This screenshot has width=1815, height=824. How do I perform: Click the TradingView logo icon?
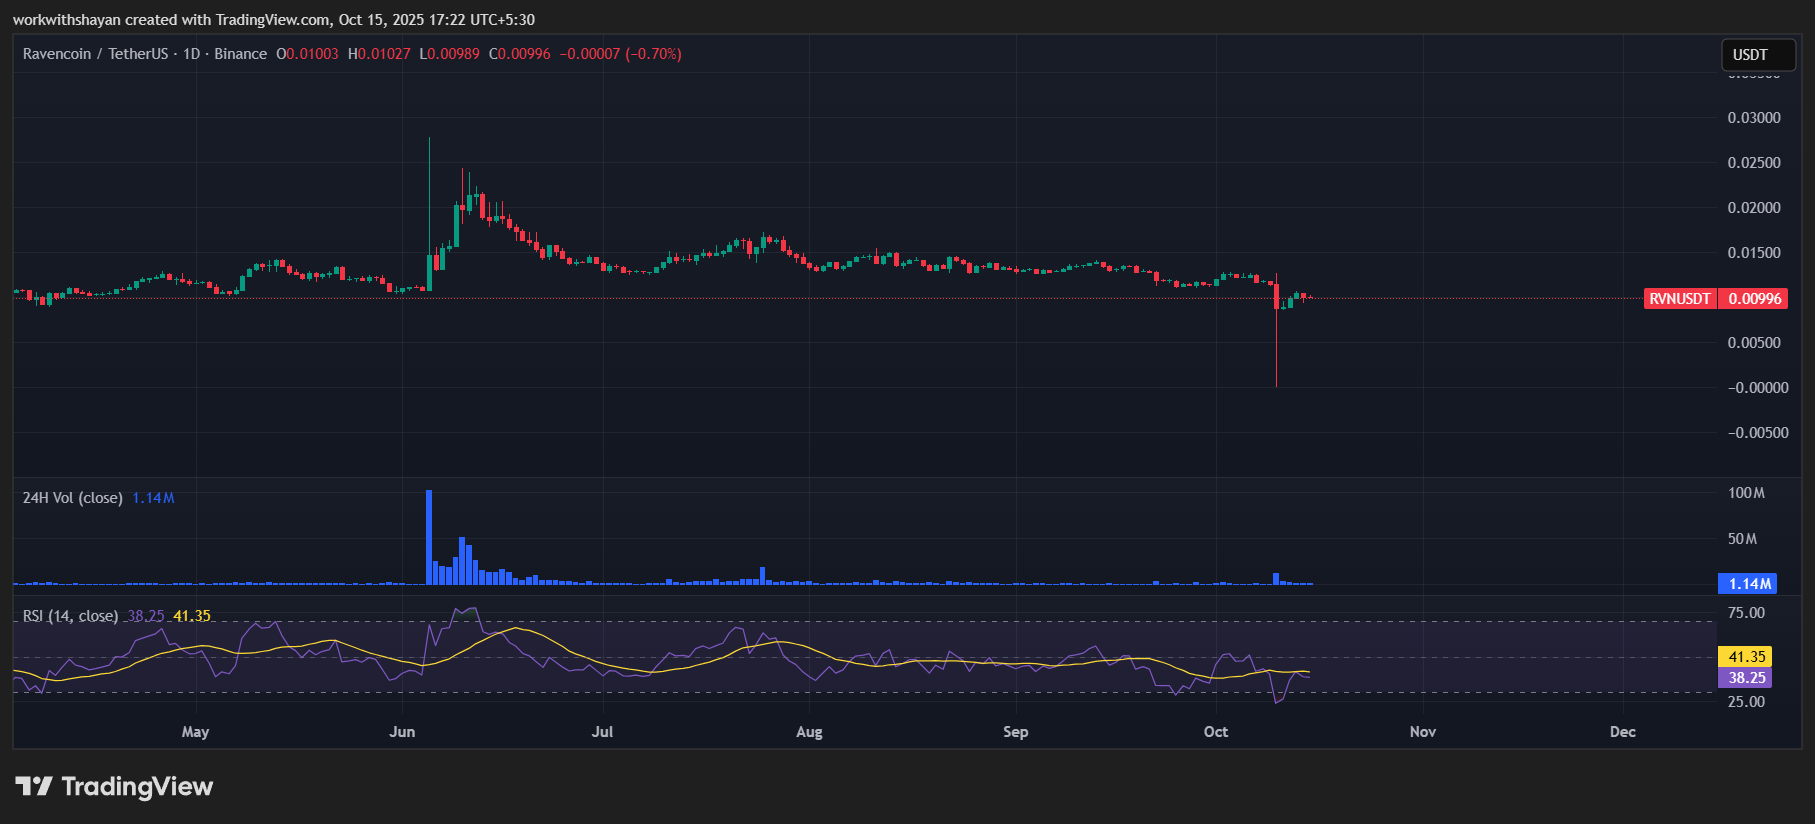34,786
